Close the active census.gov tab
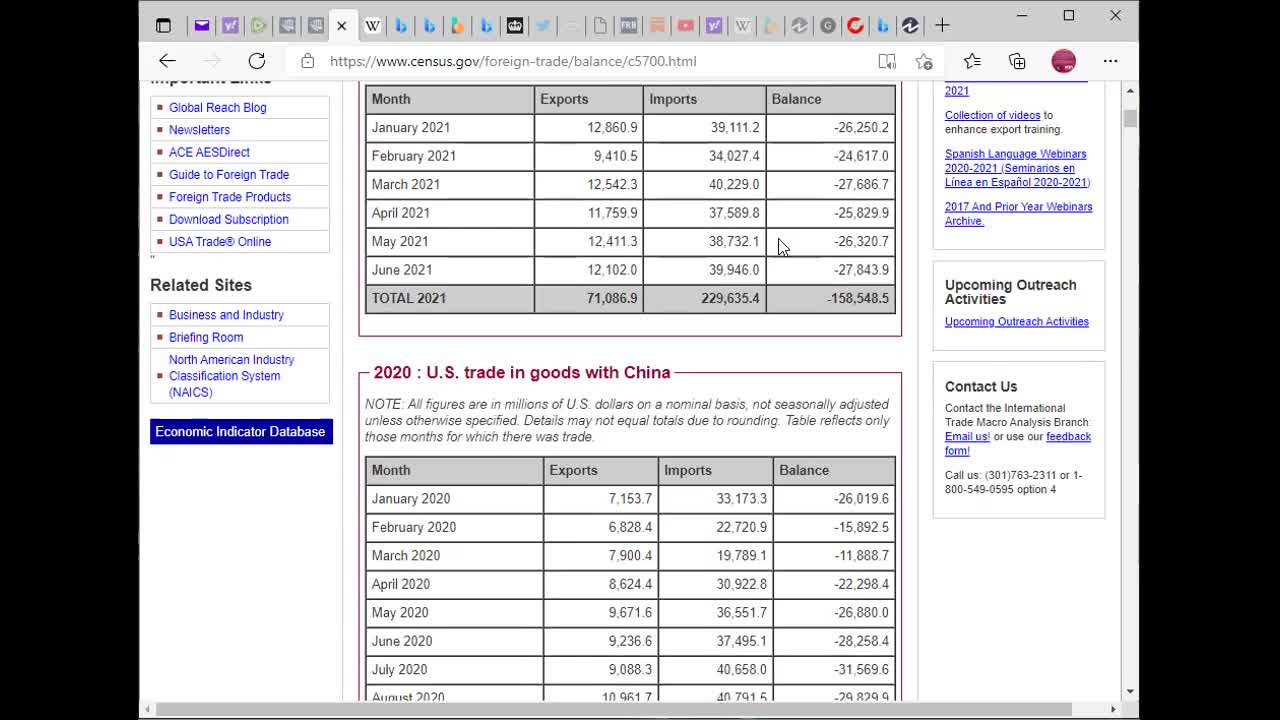1280x720 pixels. 341,25
